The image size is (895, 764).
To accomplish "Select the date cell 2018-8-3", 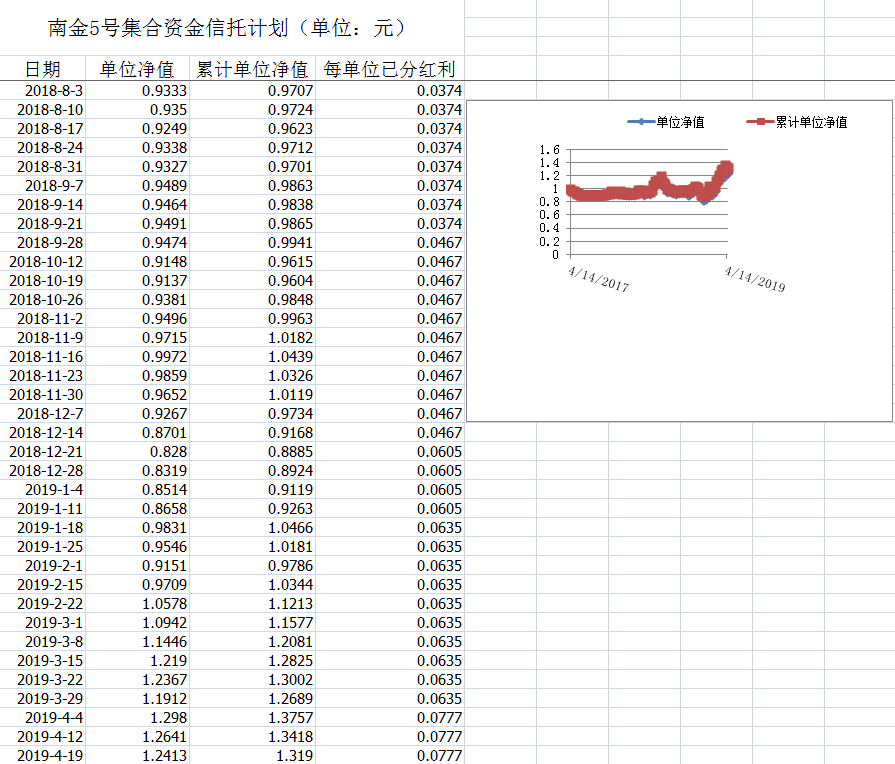I will coord(43,91).
